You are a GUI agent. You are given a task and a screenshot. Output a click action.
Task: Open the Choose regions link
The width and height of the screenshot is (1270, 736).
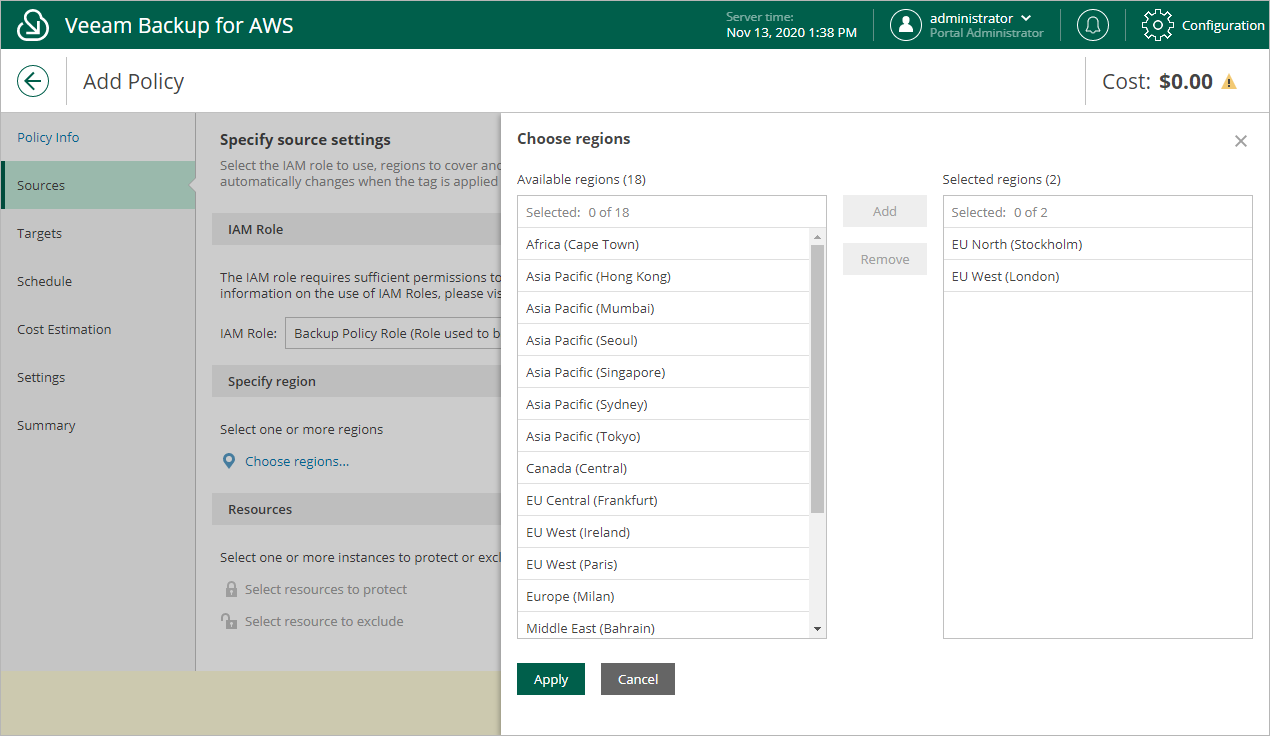297,461
